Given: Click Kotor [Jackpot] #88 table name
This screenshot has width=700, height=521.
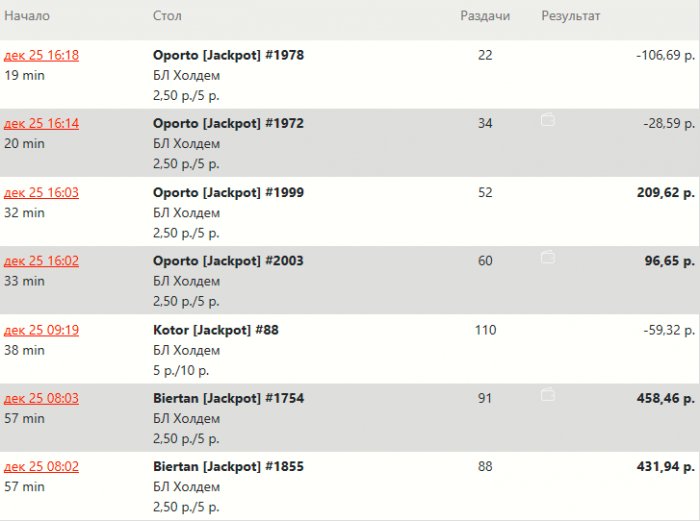Looking at the screenshot, I should [x=215, y=330].
